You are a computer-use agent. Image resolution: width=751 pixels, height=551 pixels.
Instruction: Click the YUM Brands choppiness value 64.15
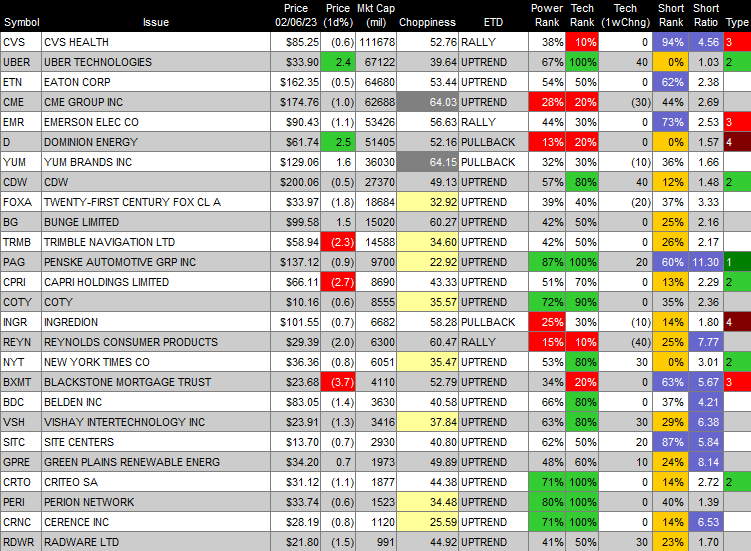coord(428,162)
